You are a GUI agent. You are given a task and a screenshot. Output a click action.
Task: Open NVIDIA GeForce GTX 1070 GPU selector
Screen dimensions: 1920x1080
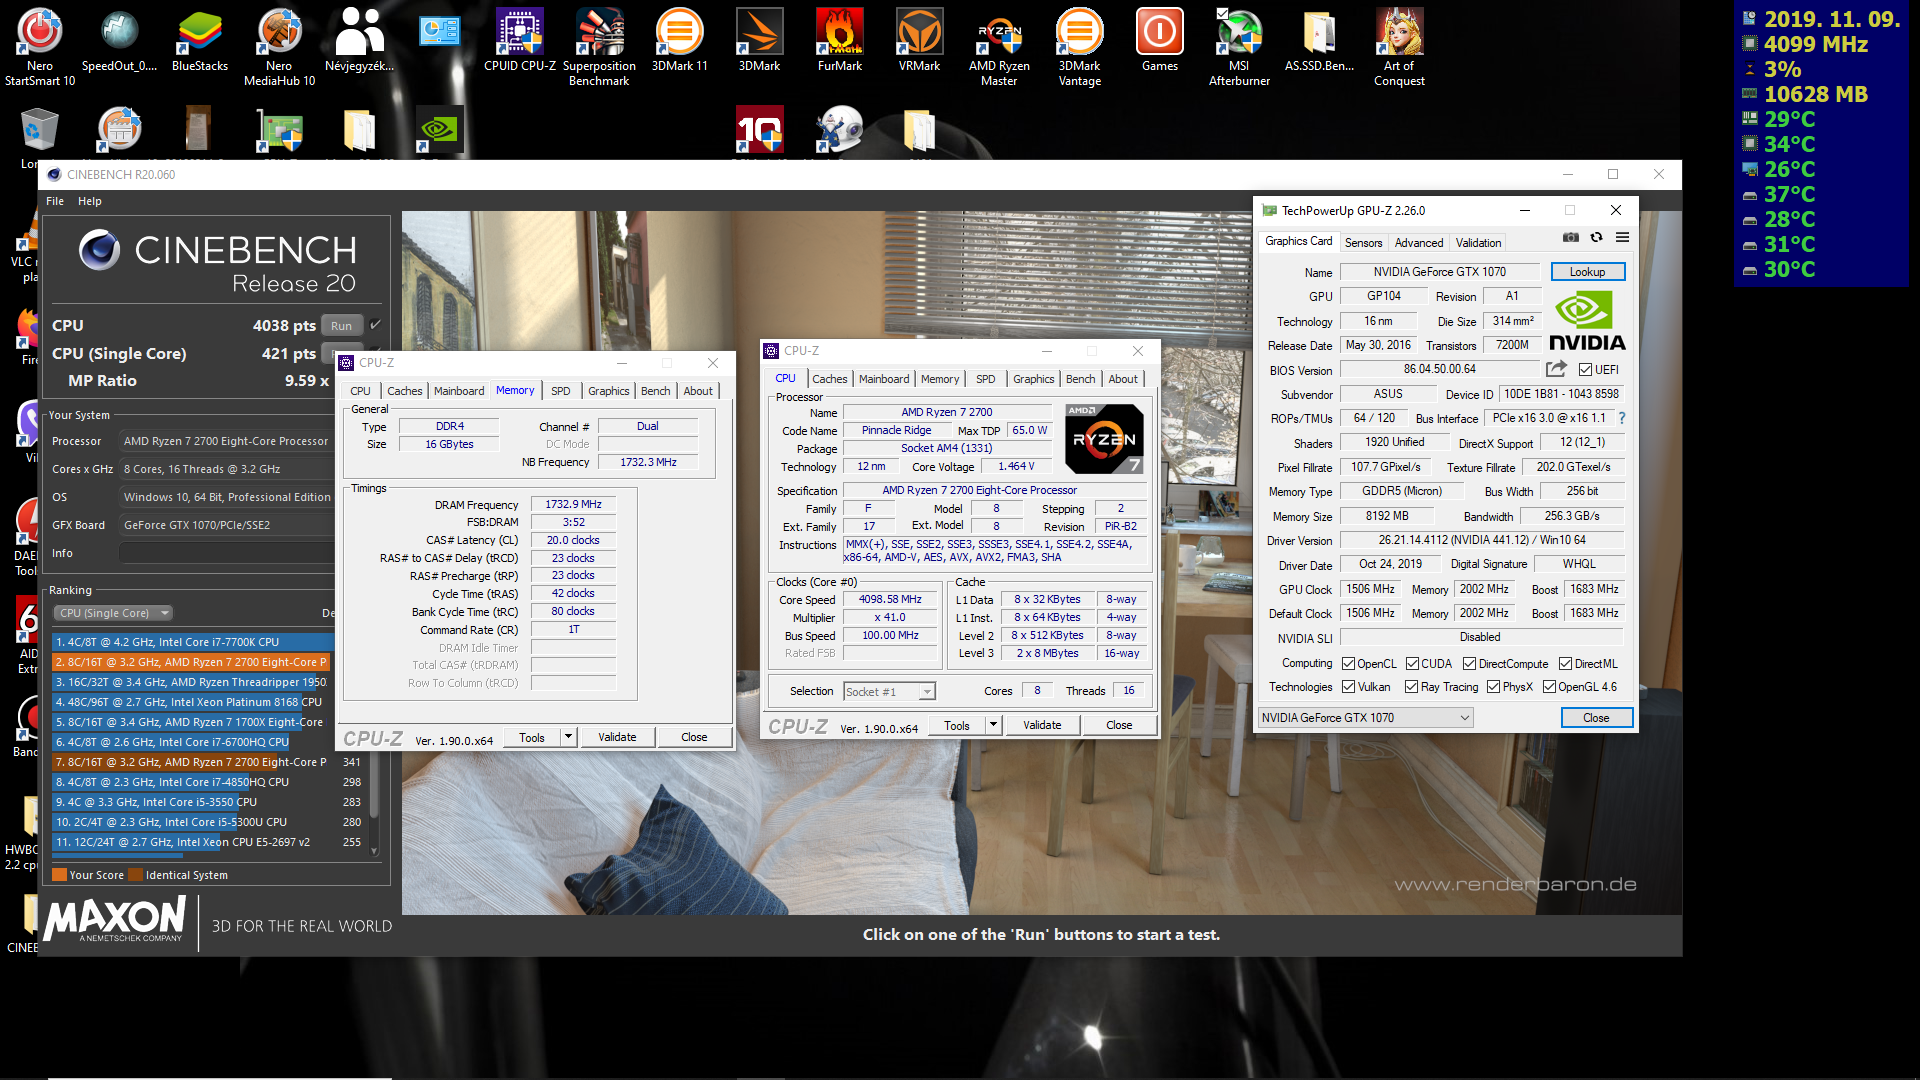1365,718
